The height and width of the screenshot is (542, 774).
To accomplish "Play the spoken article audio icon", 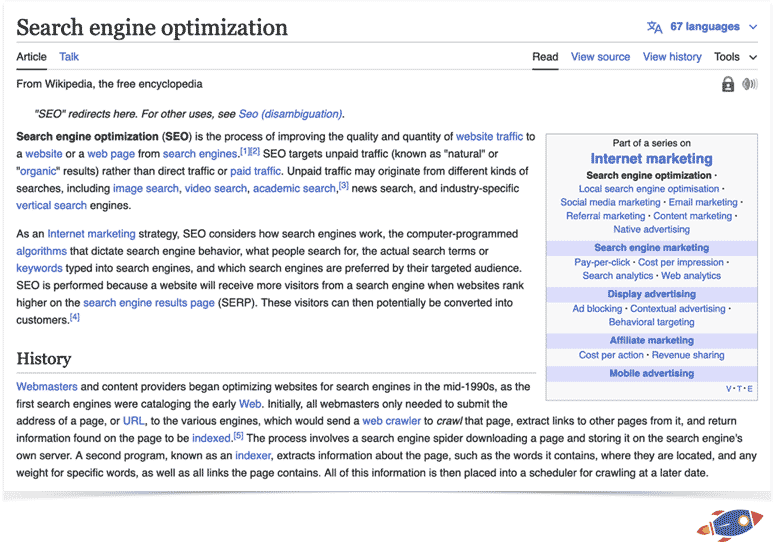I will click(749, 84).
